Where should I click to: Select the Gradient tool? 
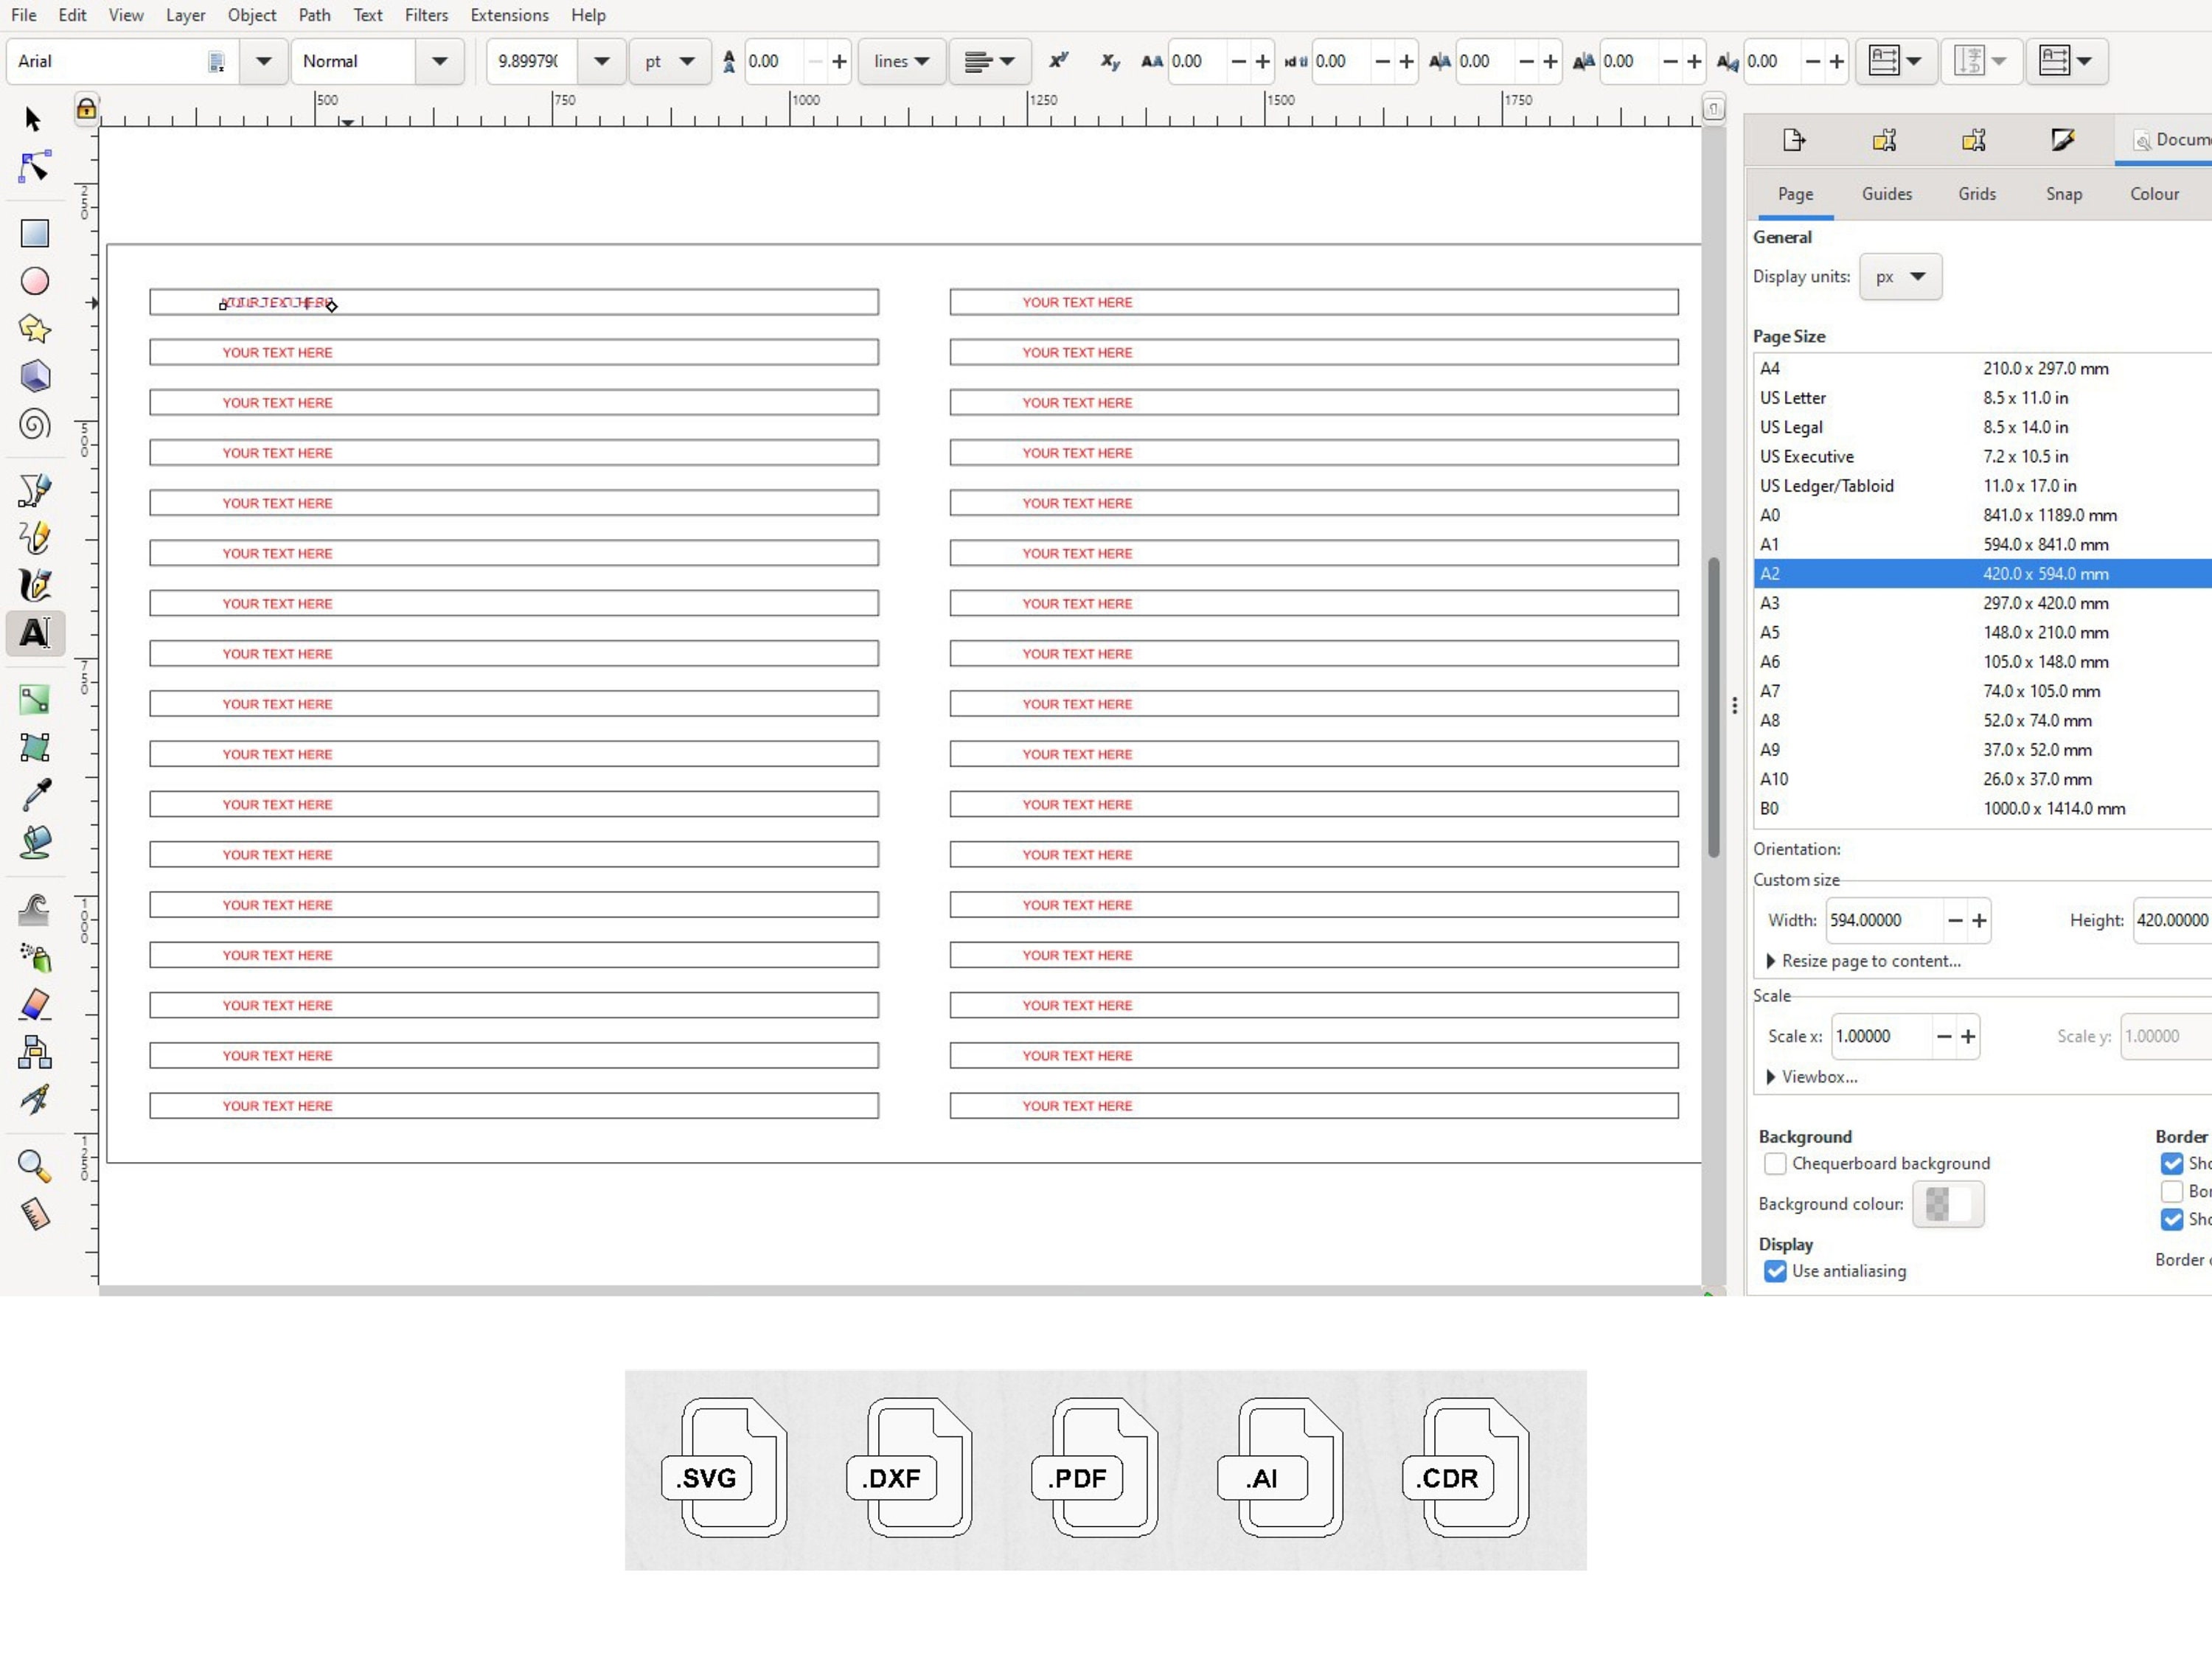click(35, 699)
